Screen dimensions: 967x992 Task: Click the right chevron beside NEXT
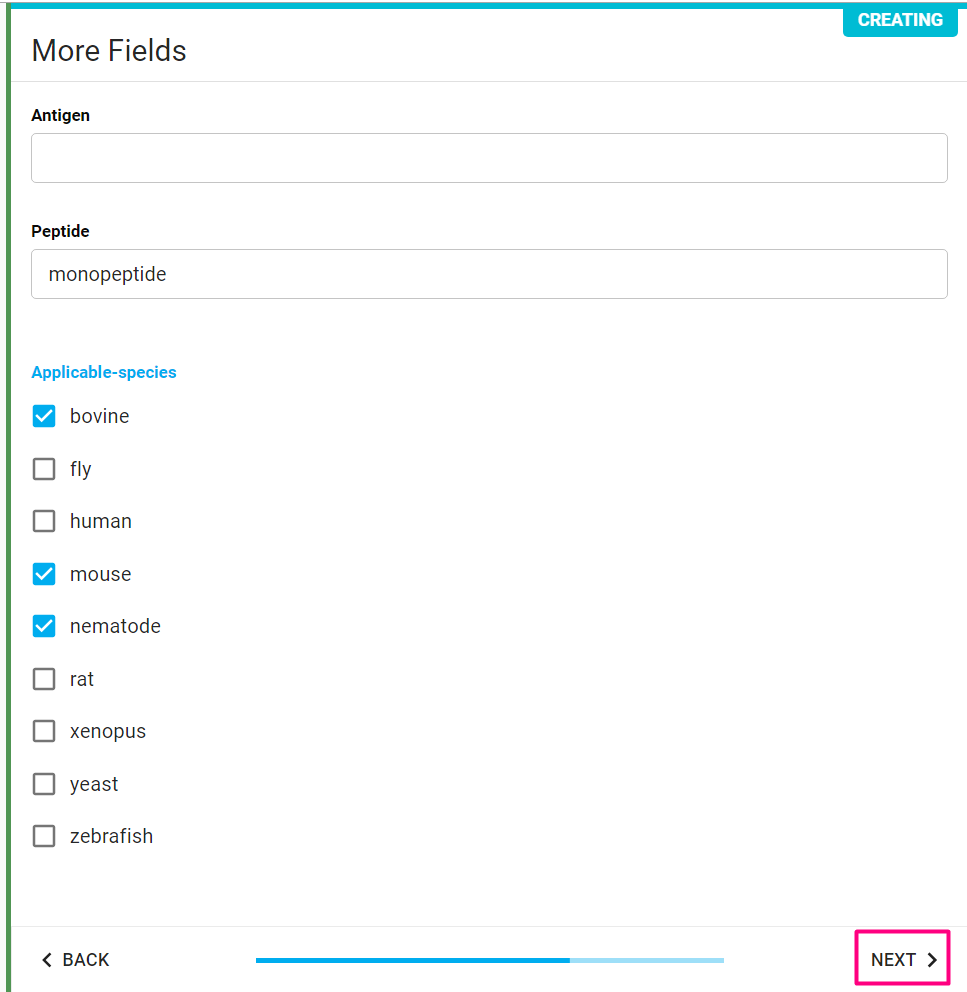click(932, 960)
